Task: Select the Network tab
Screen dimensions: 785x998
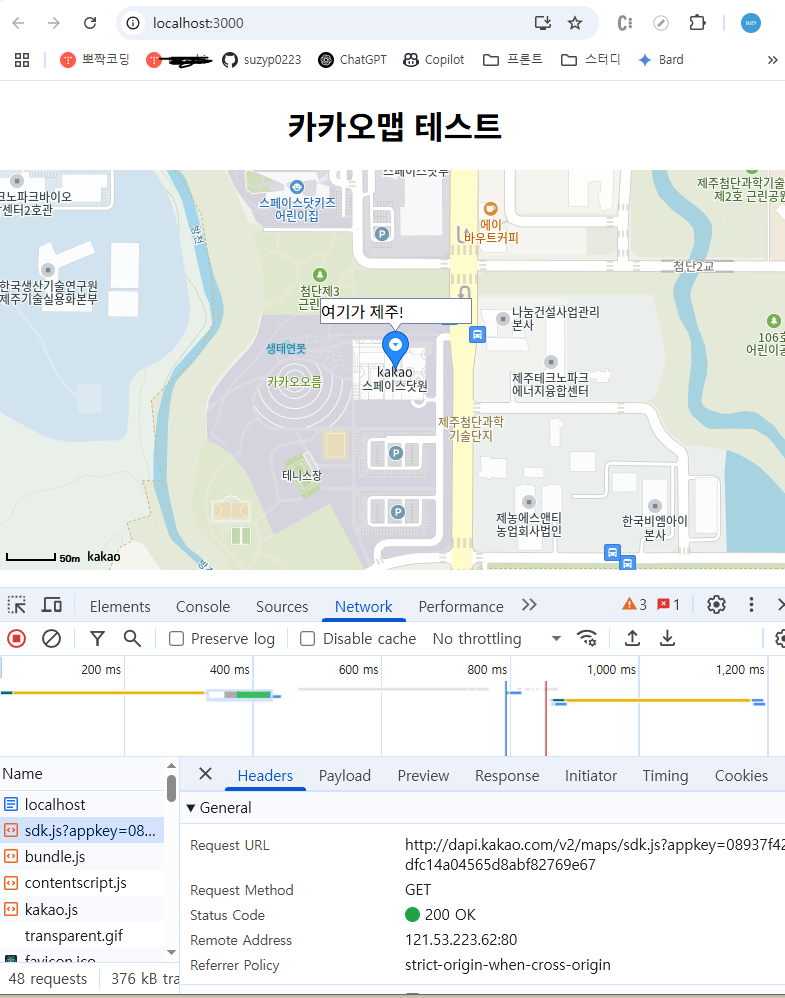Action: coord(364,607)
